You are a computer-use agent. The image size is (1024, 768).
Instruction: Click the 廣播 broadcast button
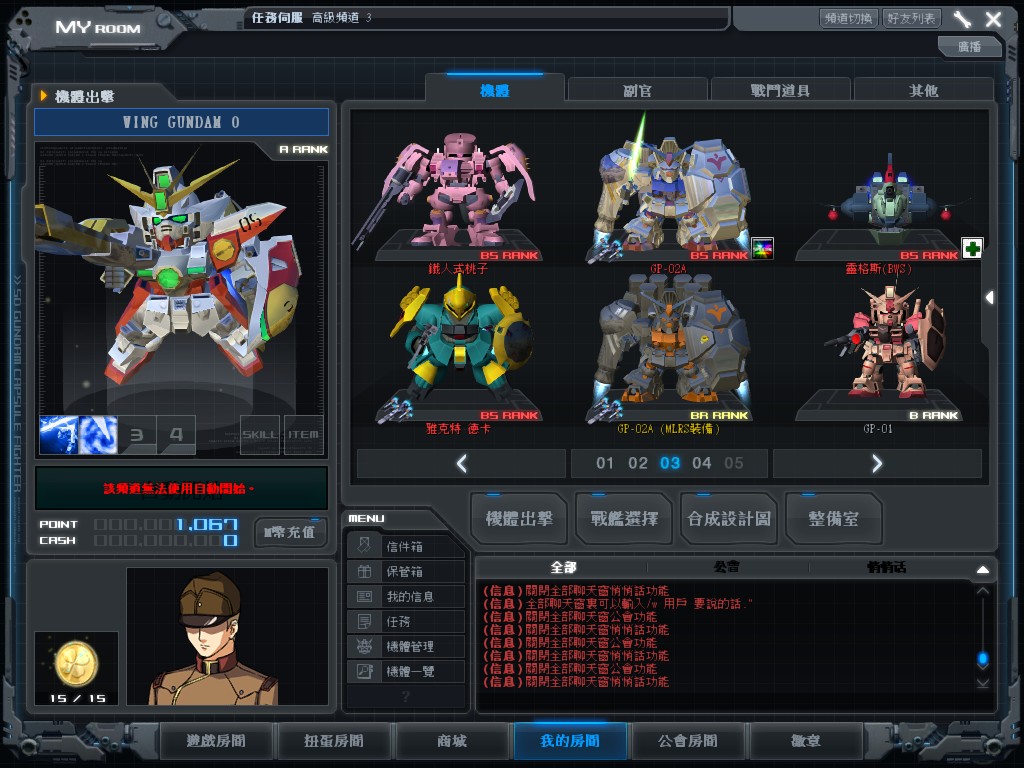[969, 46]
